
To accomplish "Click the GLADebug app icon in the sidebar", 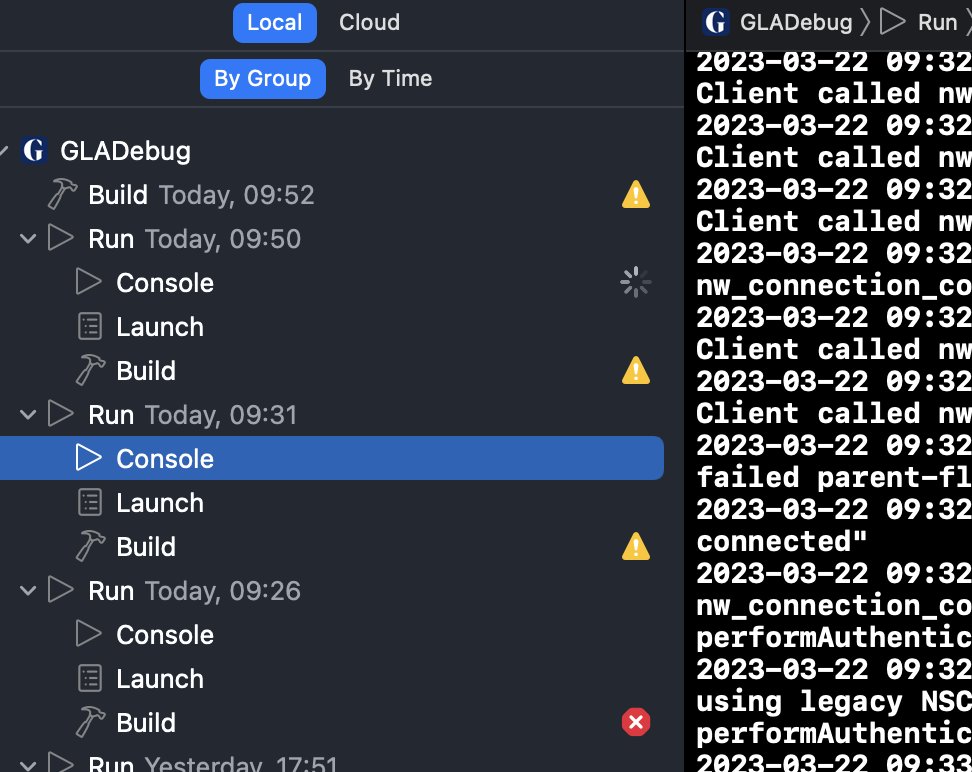I will [x=33, y=151].
